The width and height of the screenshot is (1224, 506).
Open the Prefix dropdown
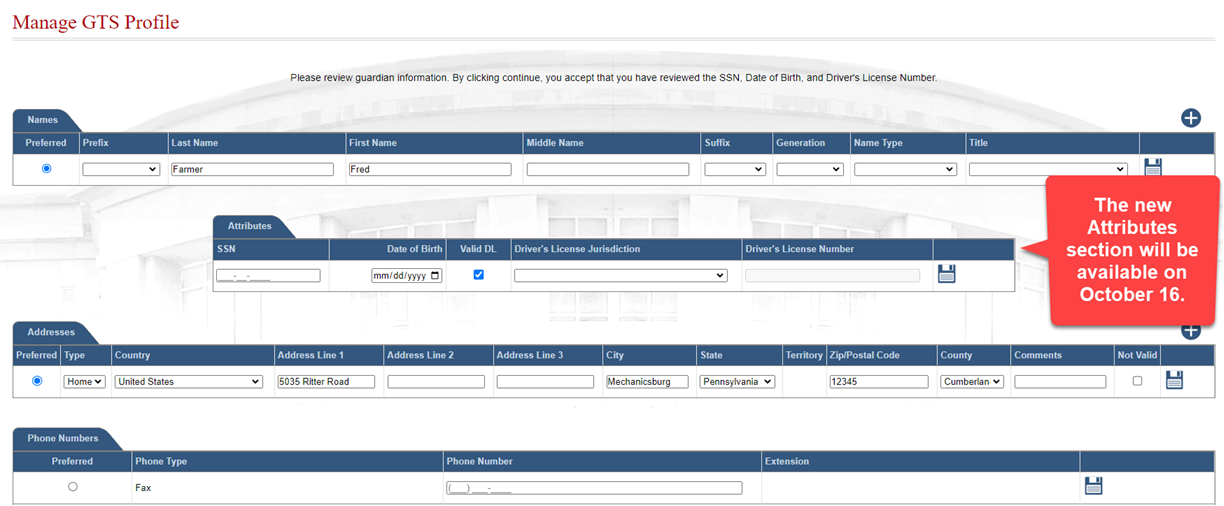(121, 170)
